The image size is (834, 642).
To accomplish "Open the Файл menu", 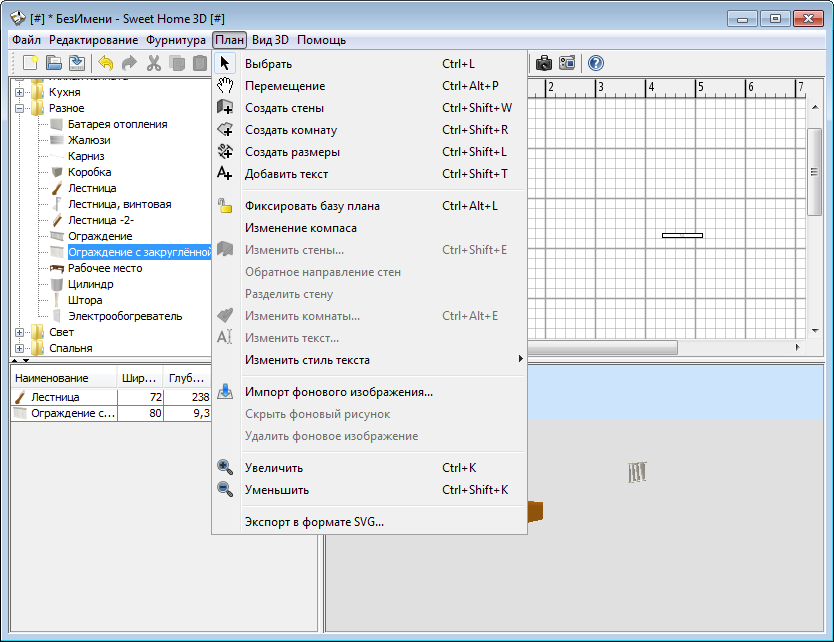I will click(x=27, y=40).
